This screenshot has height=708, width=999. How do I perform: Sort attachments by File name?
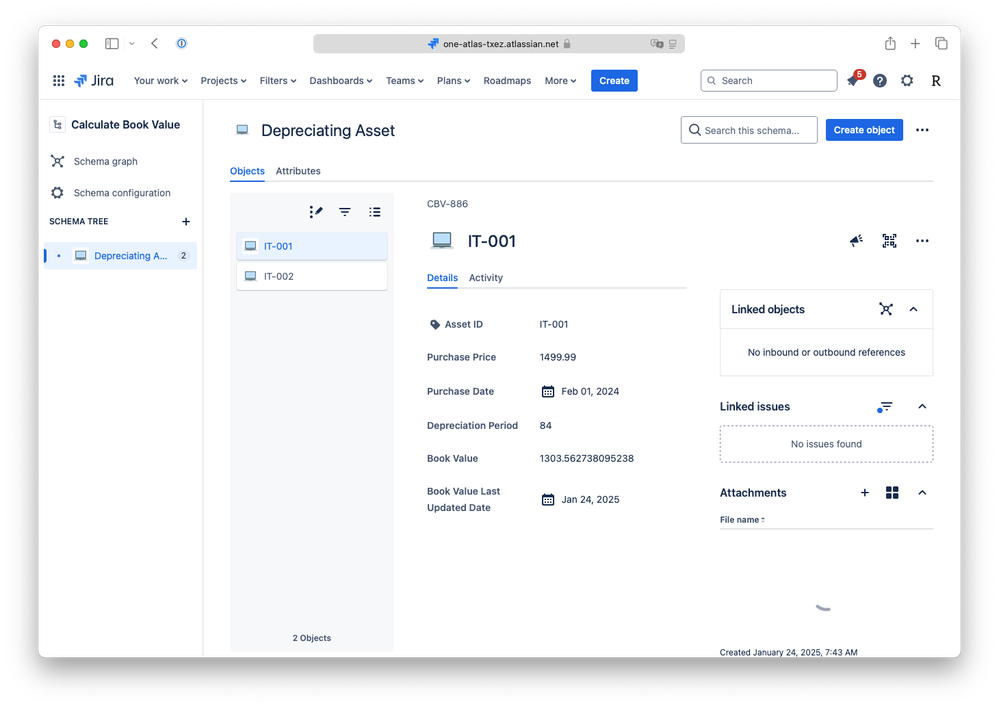coord(742,519)
